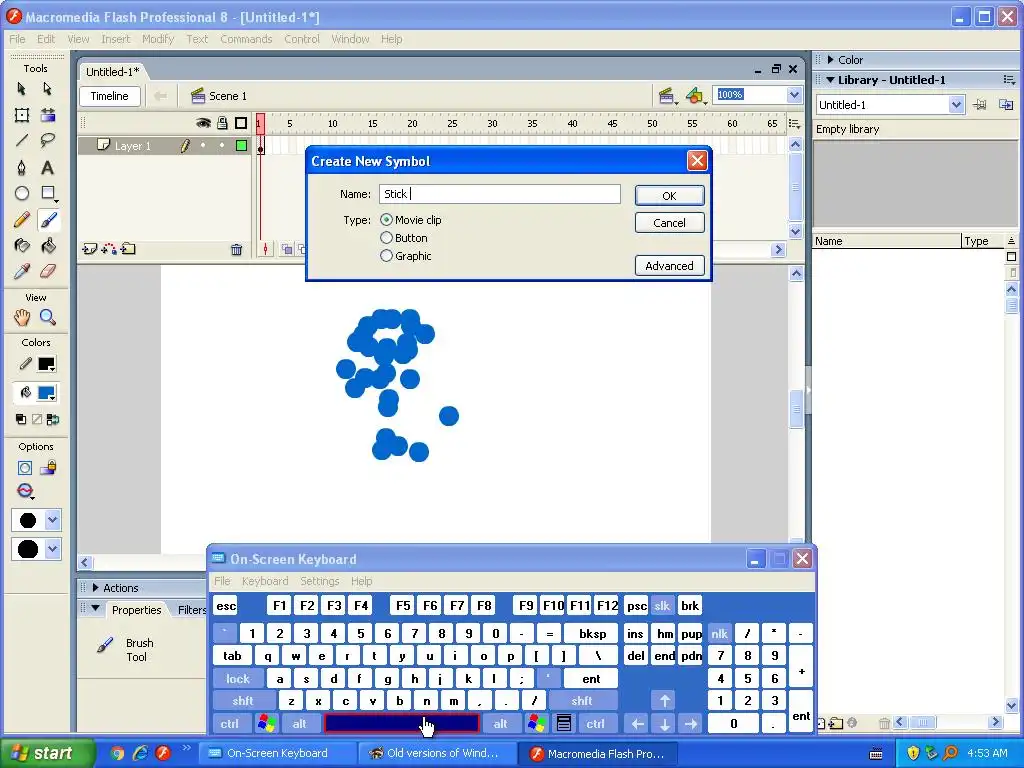This screenshot has width=1024, height=768.
Task: Click the bksp key on On-Screen Keyboard
Action: click(592, 633)
